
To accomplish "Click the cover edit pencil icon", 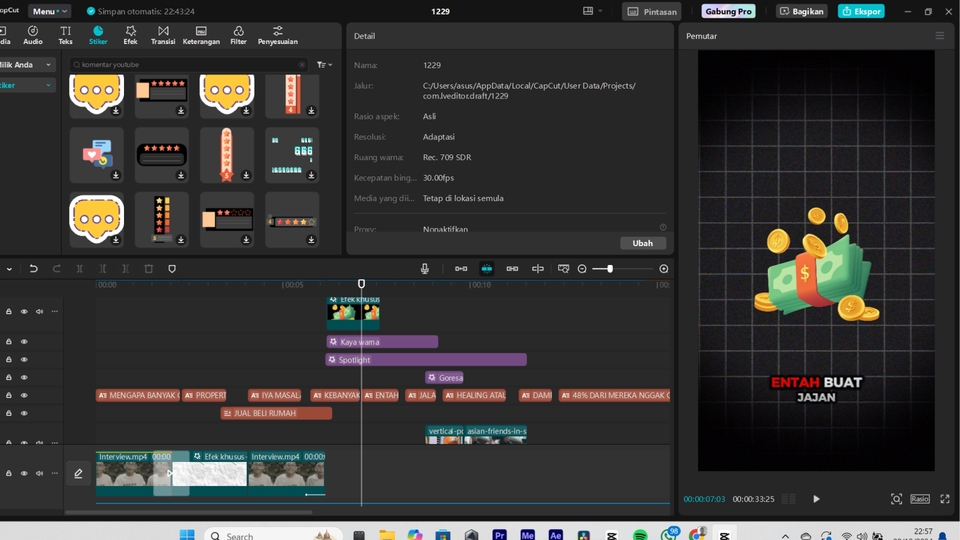I will pyautogui.click(x=78, y=473).
